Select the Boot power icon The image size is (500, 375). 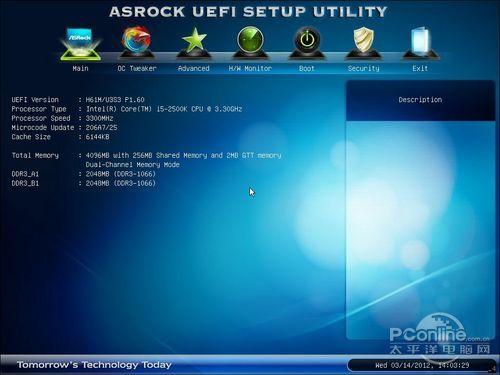307,42
